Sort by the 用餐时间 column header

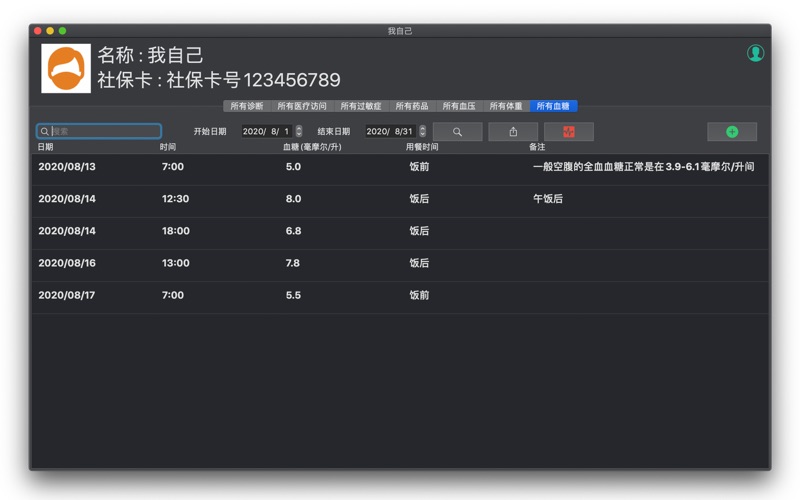point(422,147)
